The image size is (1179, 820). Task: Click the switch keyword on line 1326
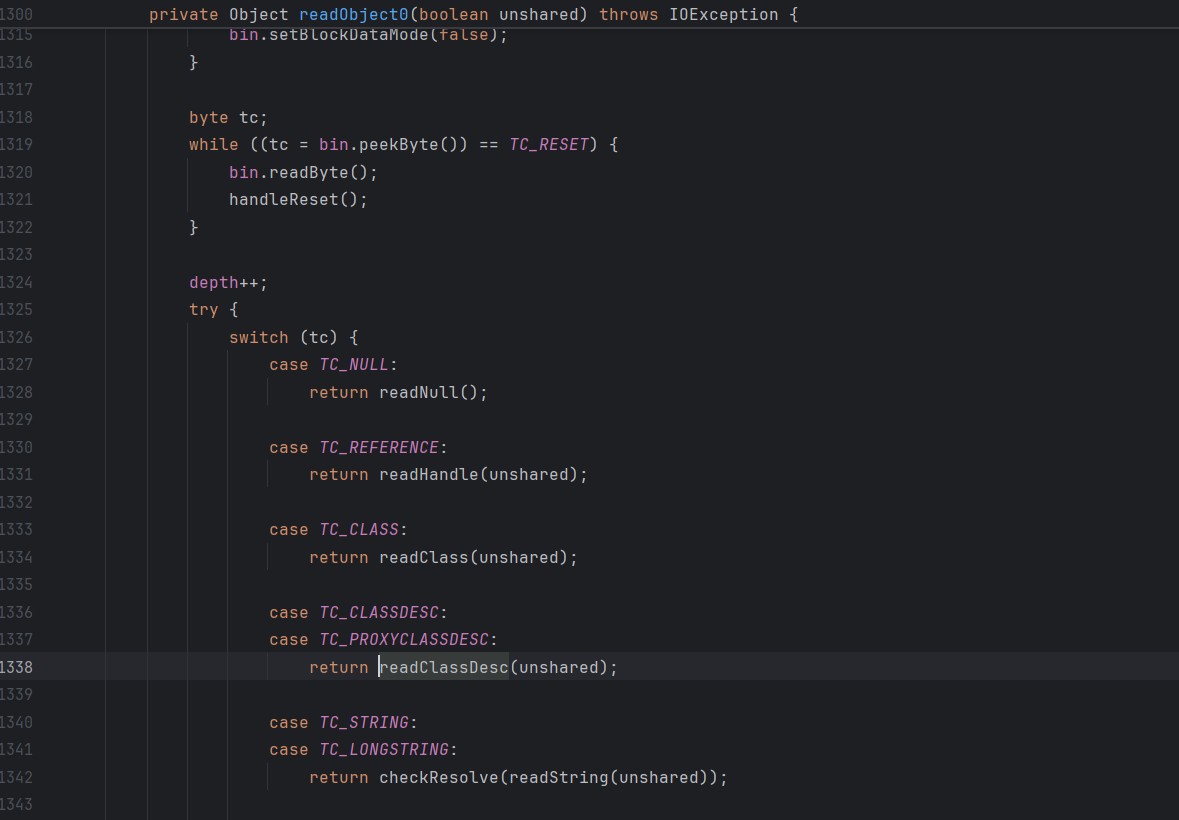[x=258, y=338]
